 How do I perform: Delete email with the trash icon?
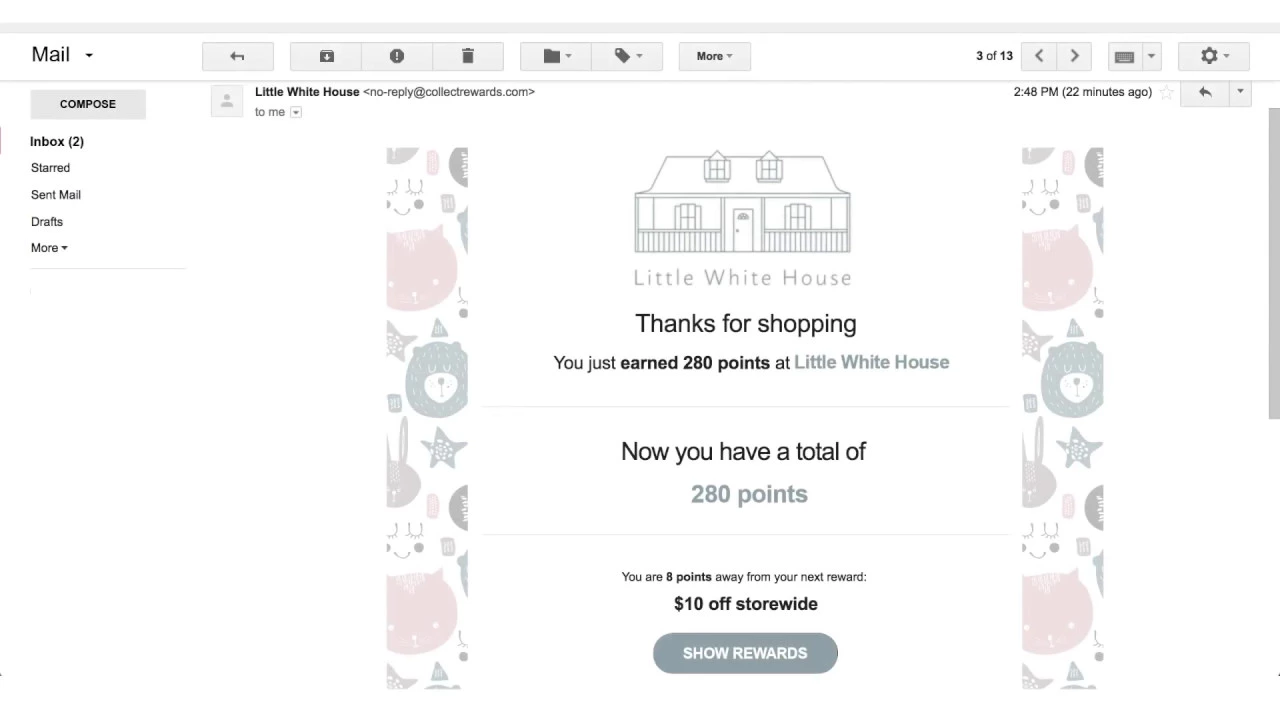tap(468, 56)
